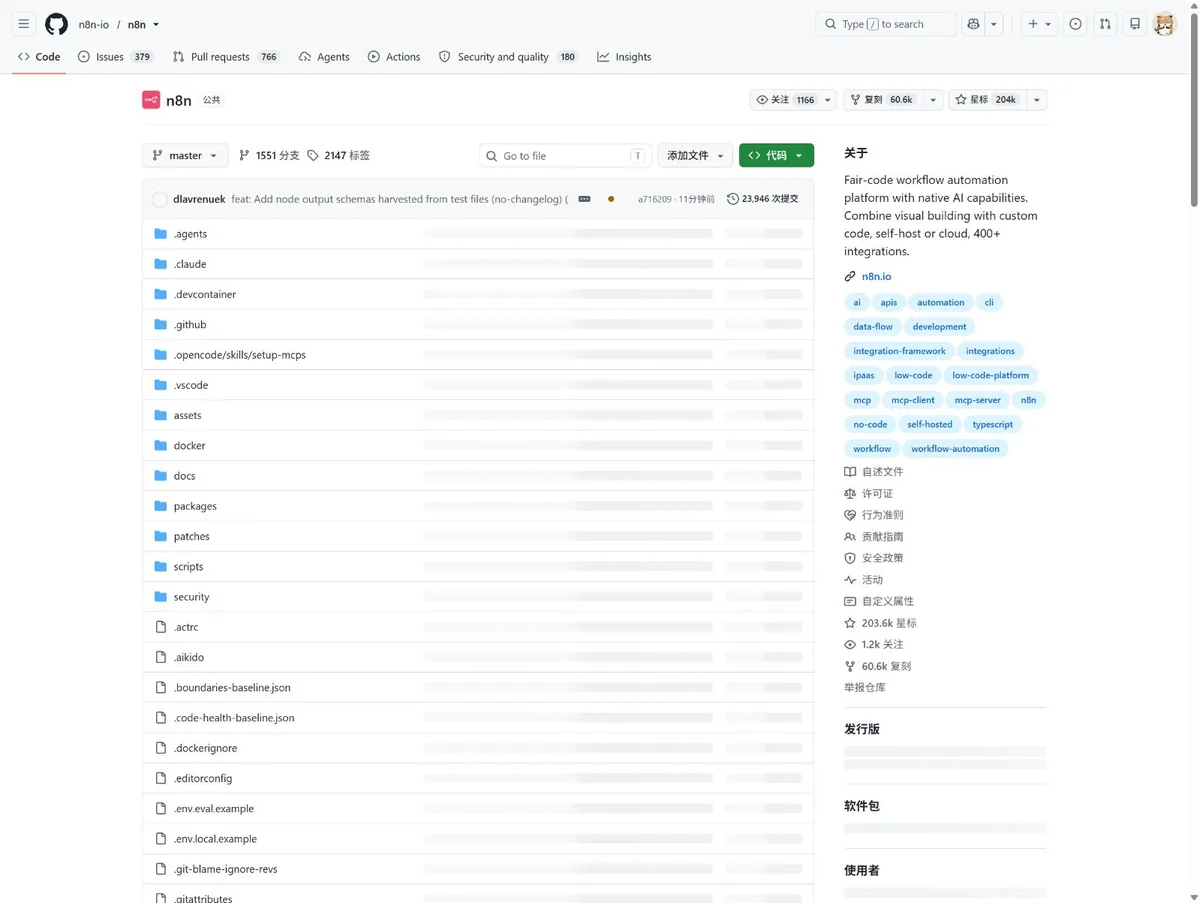1200x903 pixels.
Task: Click the typescript topic tag
Action: point(992,424)
